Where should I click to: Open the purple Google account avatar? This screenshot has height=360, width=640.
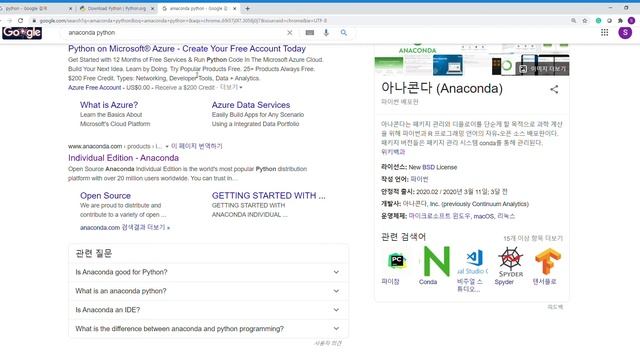tap(625, 33)
